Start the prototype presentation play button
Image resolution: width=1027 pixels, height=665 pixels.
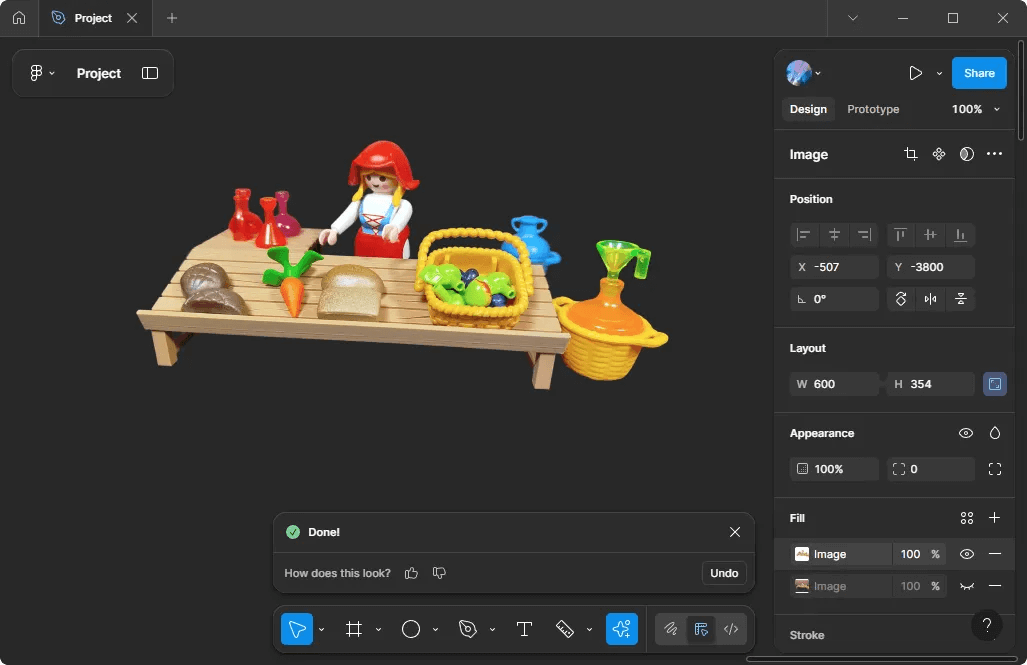pyautogui.click(x=916, y=73)
